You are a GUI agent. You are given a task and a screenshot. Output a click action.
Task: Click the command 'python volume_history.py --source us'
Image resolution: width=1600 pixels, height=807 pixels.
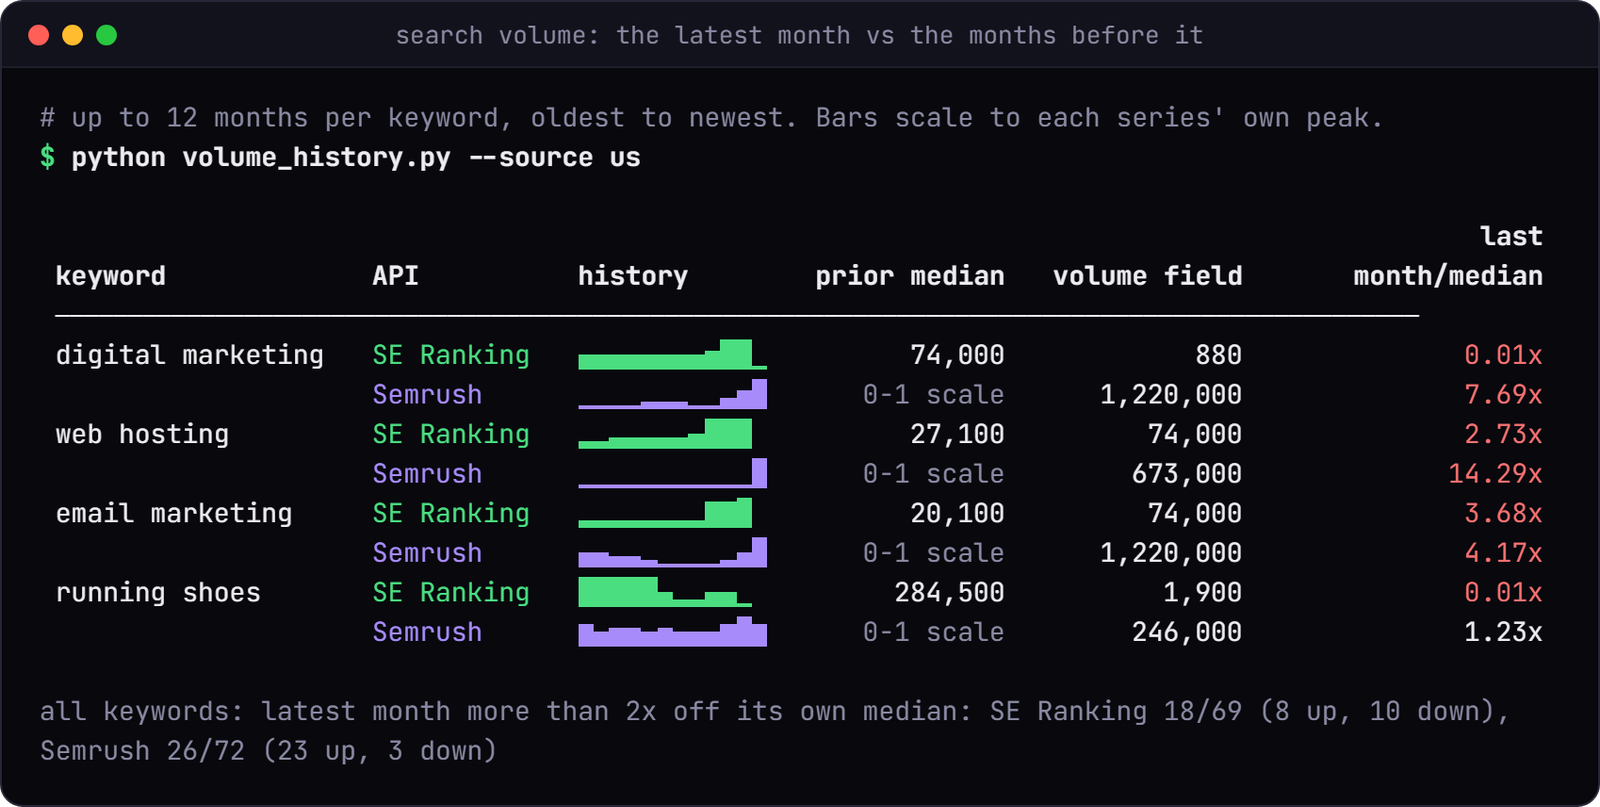(x=356, y=158)
